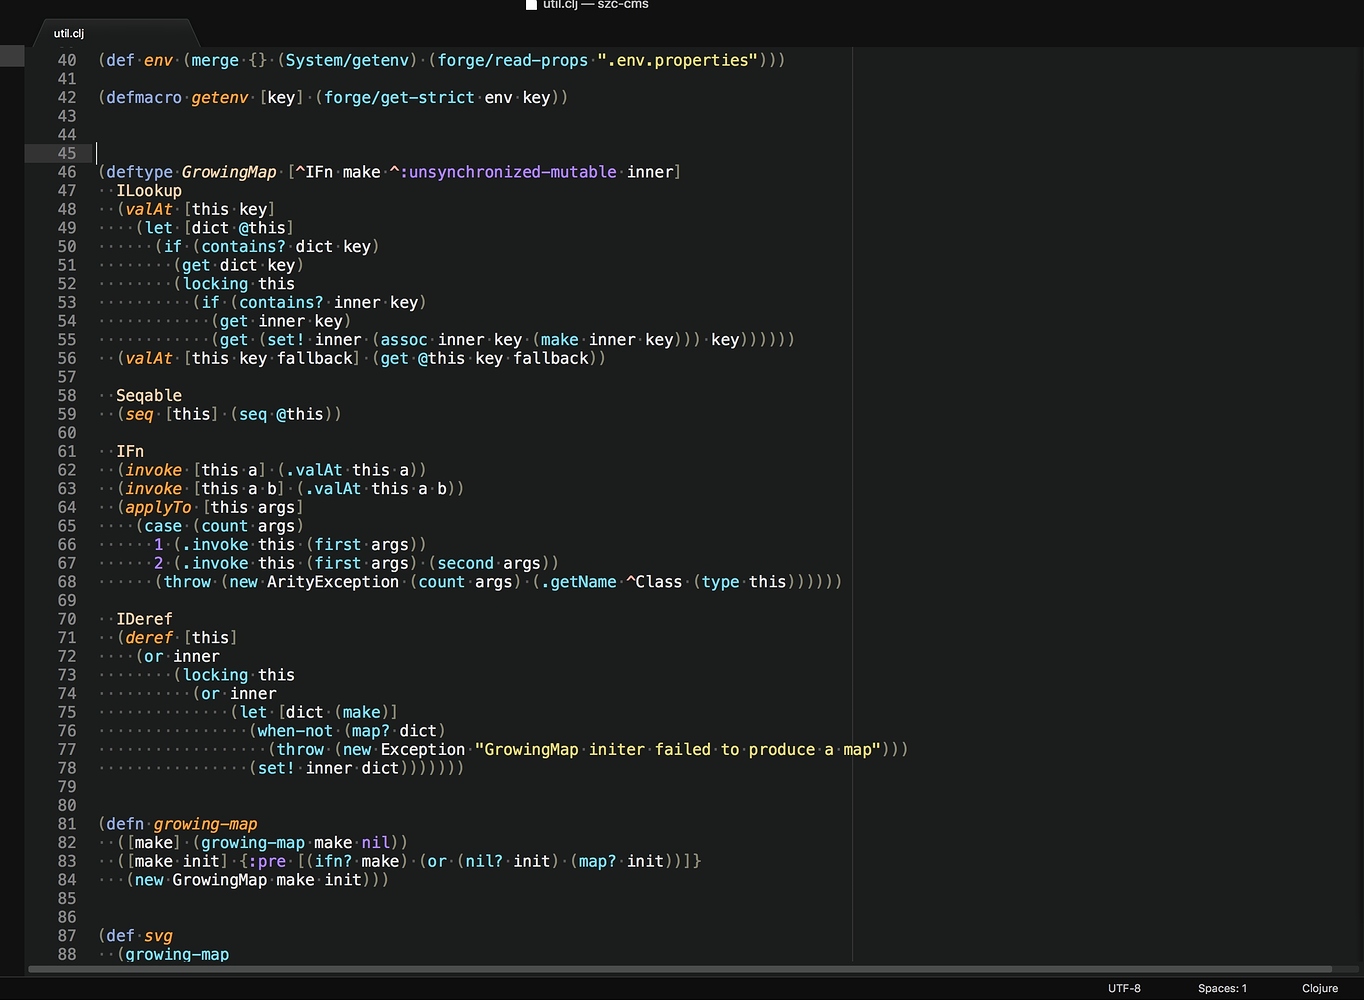This screenshot has height=1000, width=1364.
Task: Click the growing-map function name on line 81
Action: (x=205, y=823)
